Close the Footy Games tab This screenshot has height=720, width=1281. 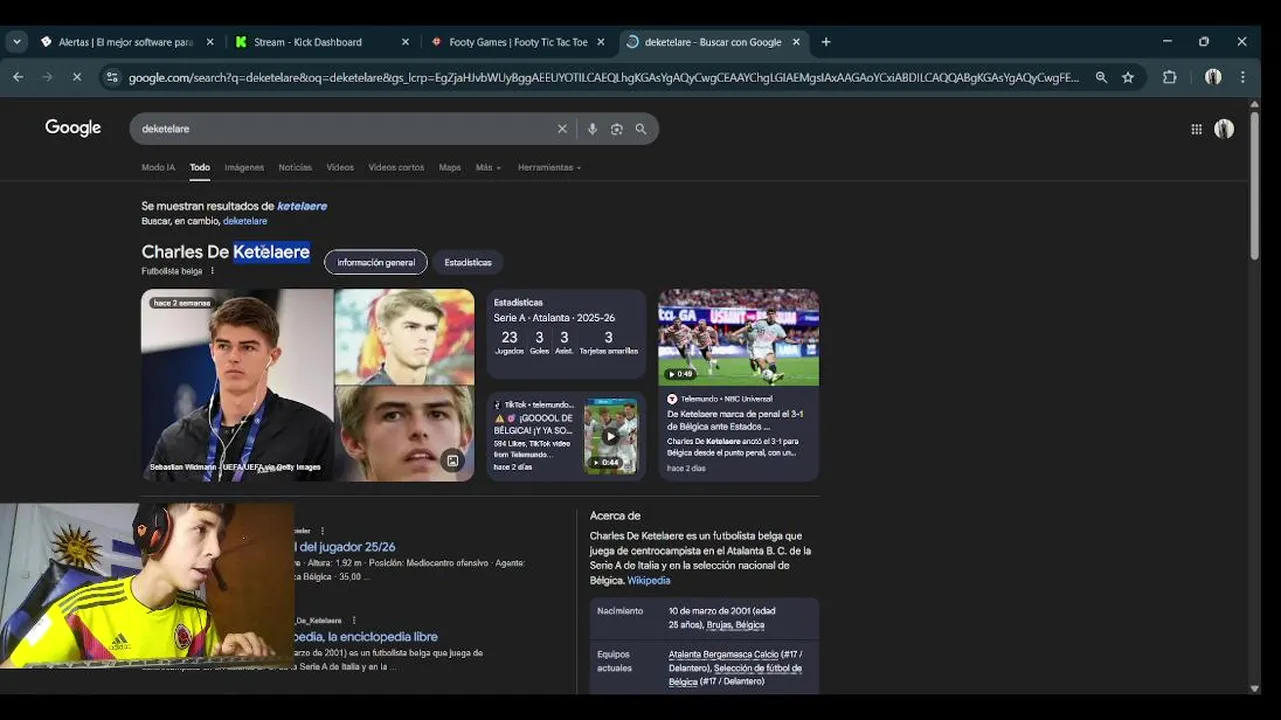click(x=601, y=42)
